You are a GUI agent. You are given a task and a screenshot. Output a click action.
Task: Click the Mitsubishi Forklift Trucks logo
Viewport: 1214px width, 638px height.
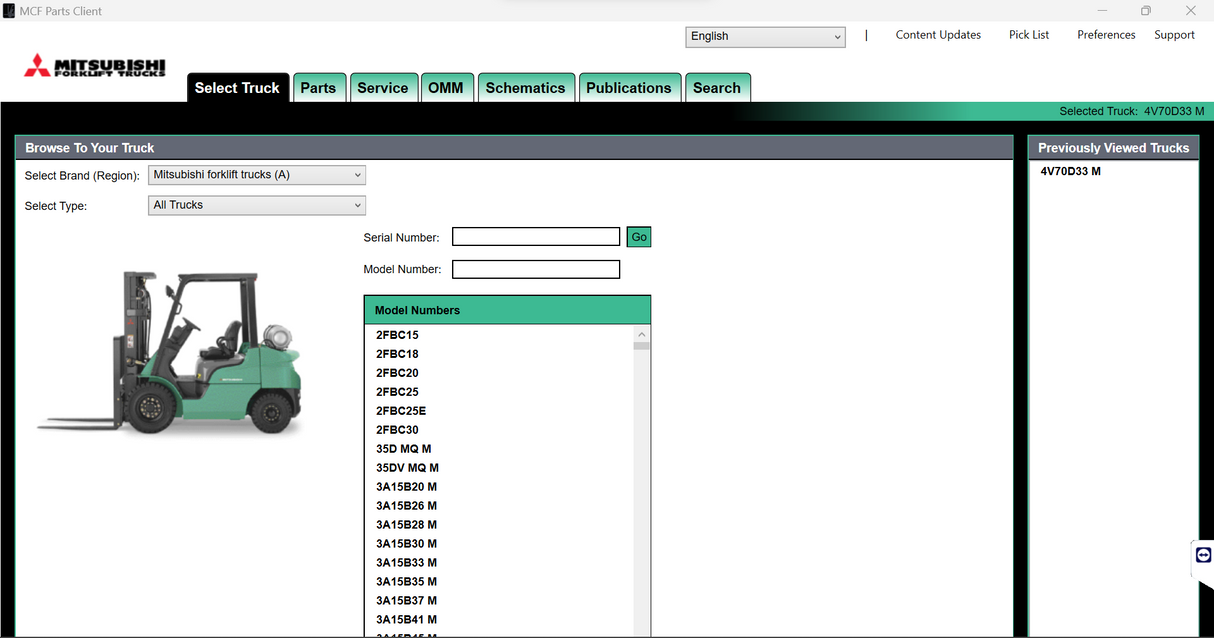pyautogui.click(x=95, y=67)
